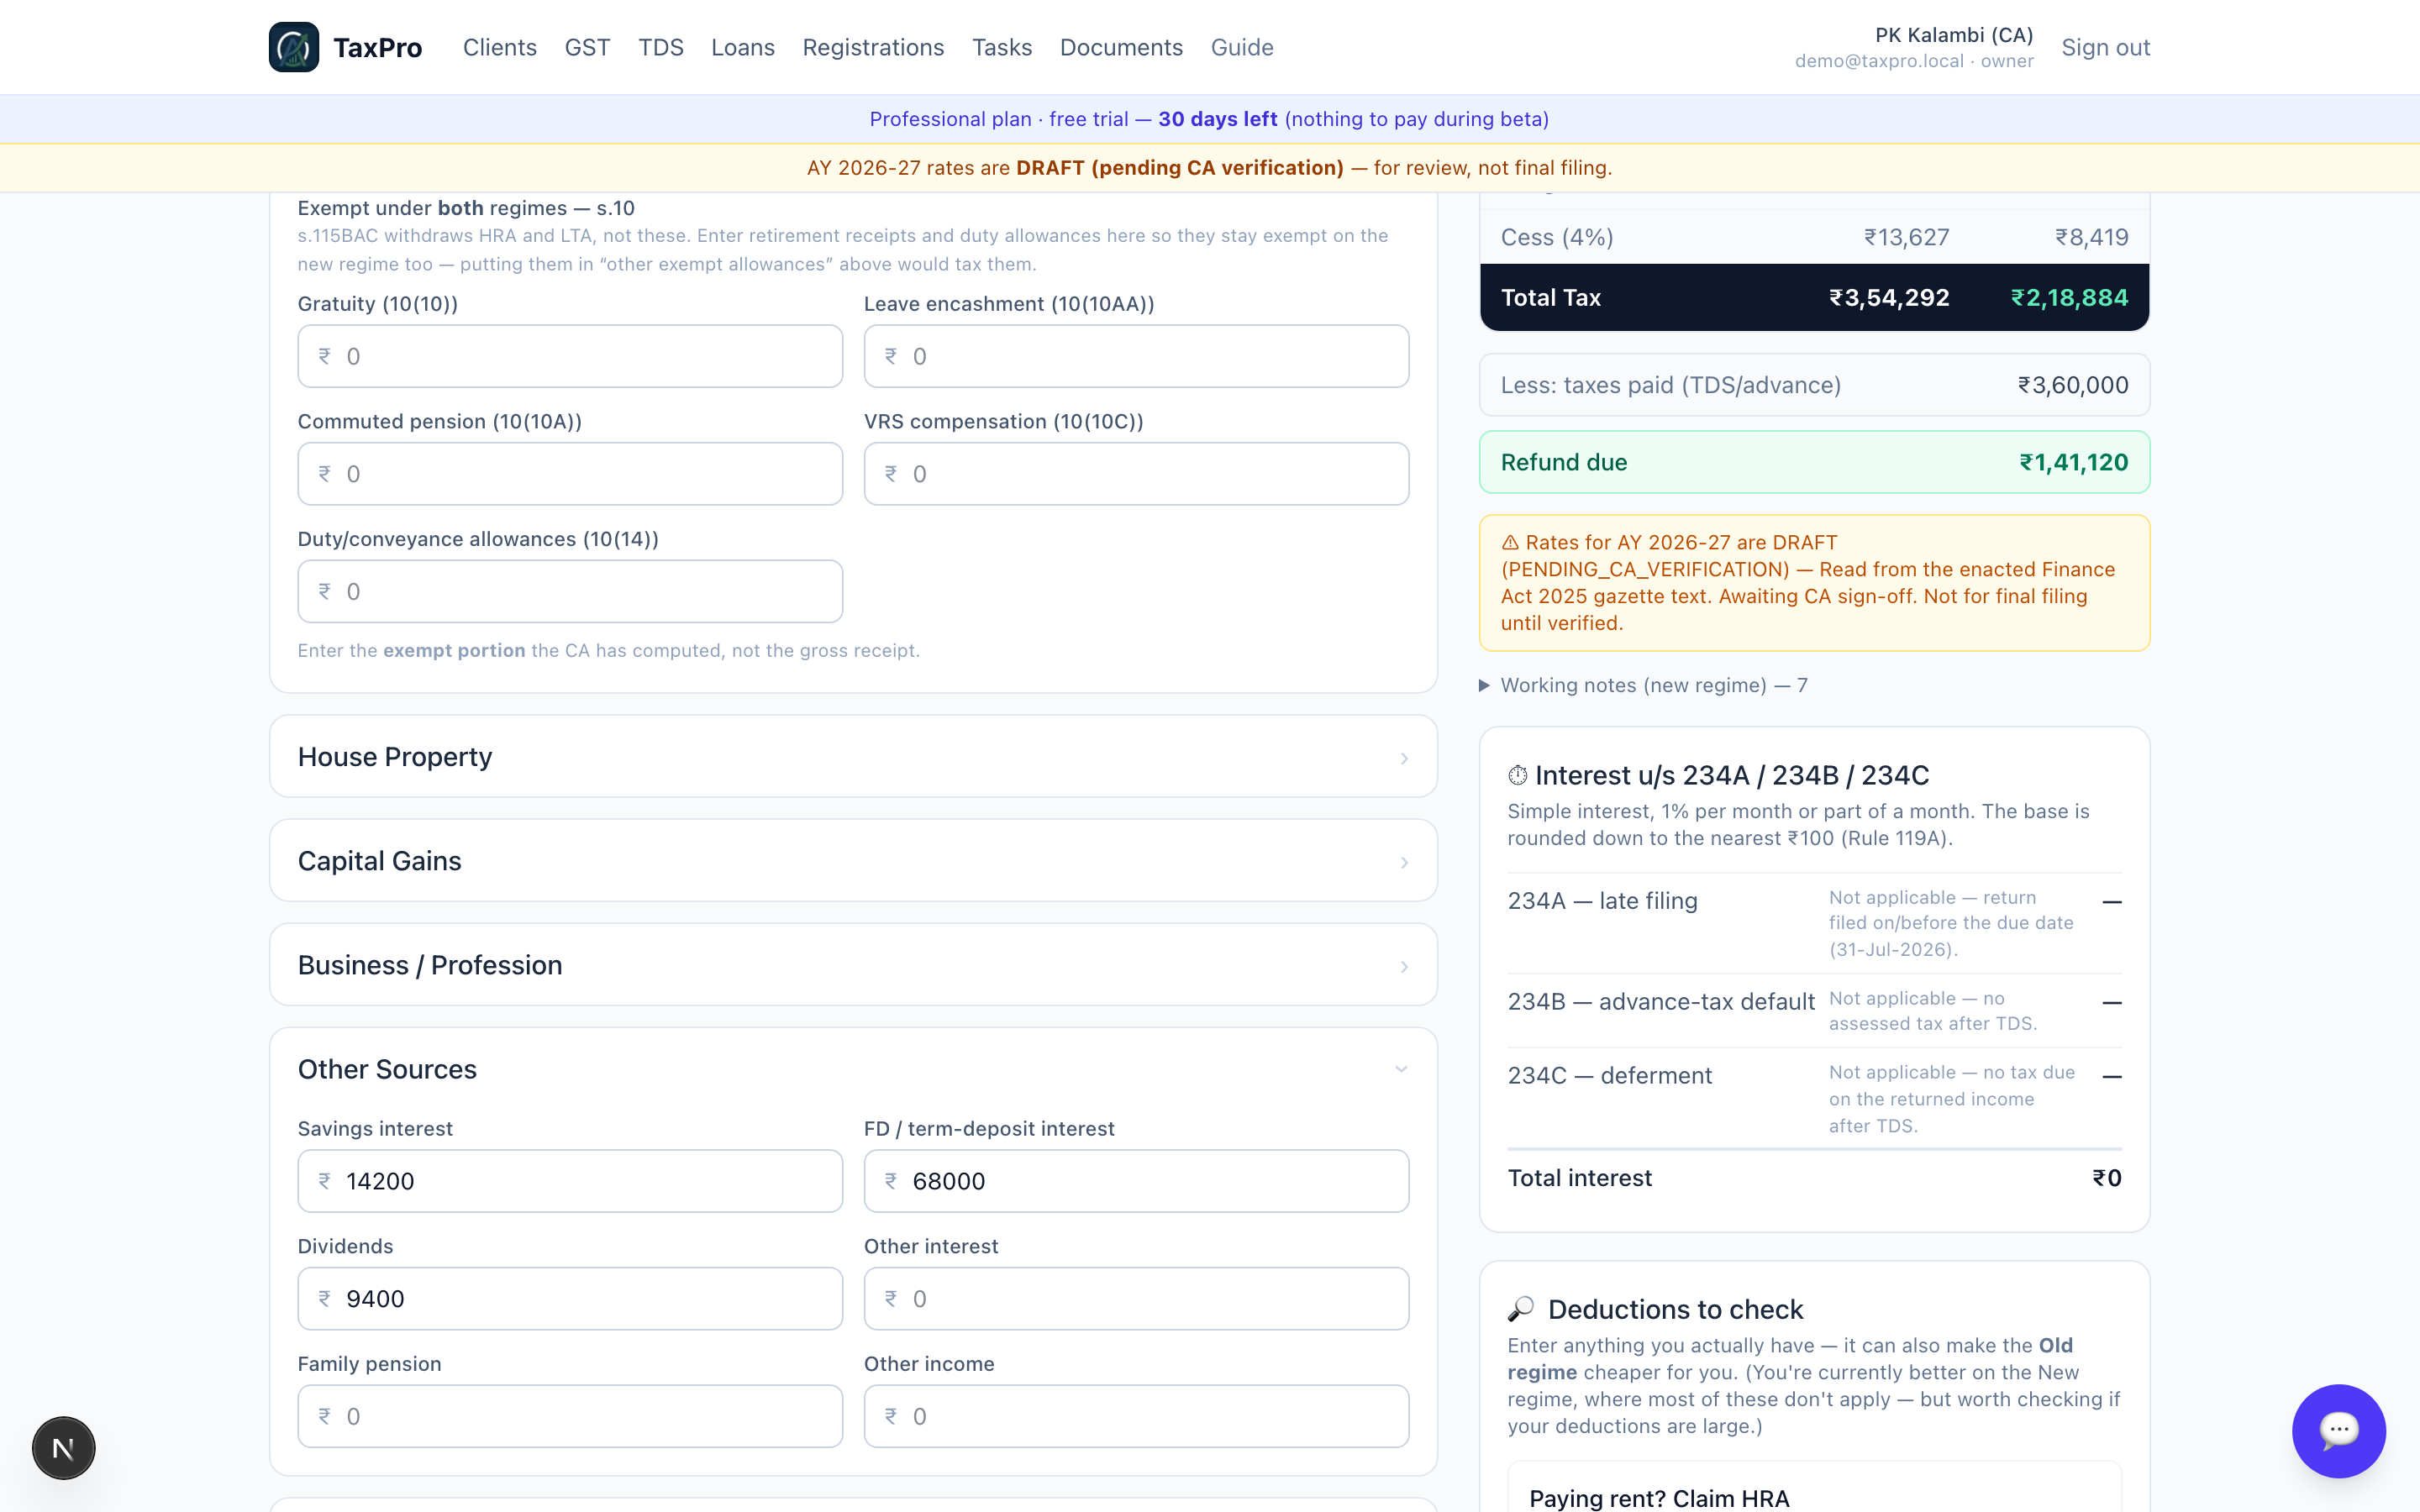
Task: Click the Total interest ₹0 value
Action: [2107, 1178]
